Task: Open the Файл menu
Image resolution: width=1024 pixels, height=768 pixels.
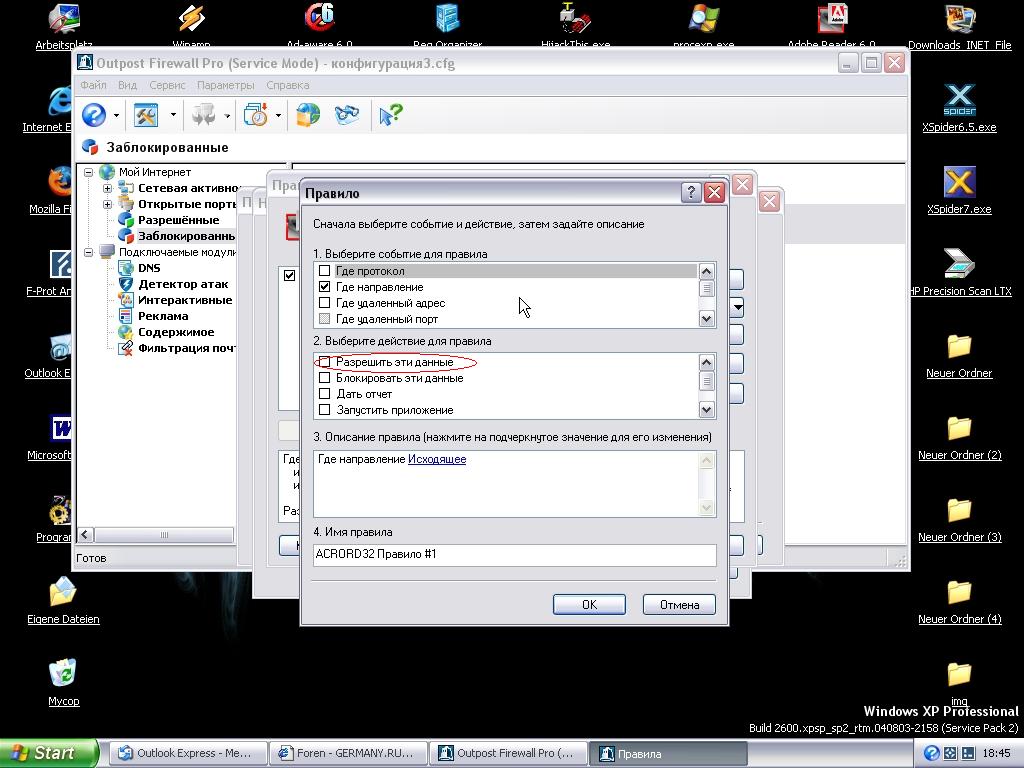Action: [x=93, y=86]
